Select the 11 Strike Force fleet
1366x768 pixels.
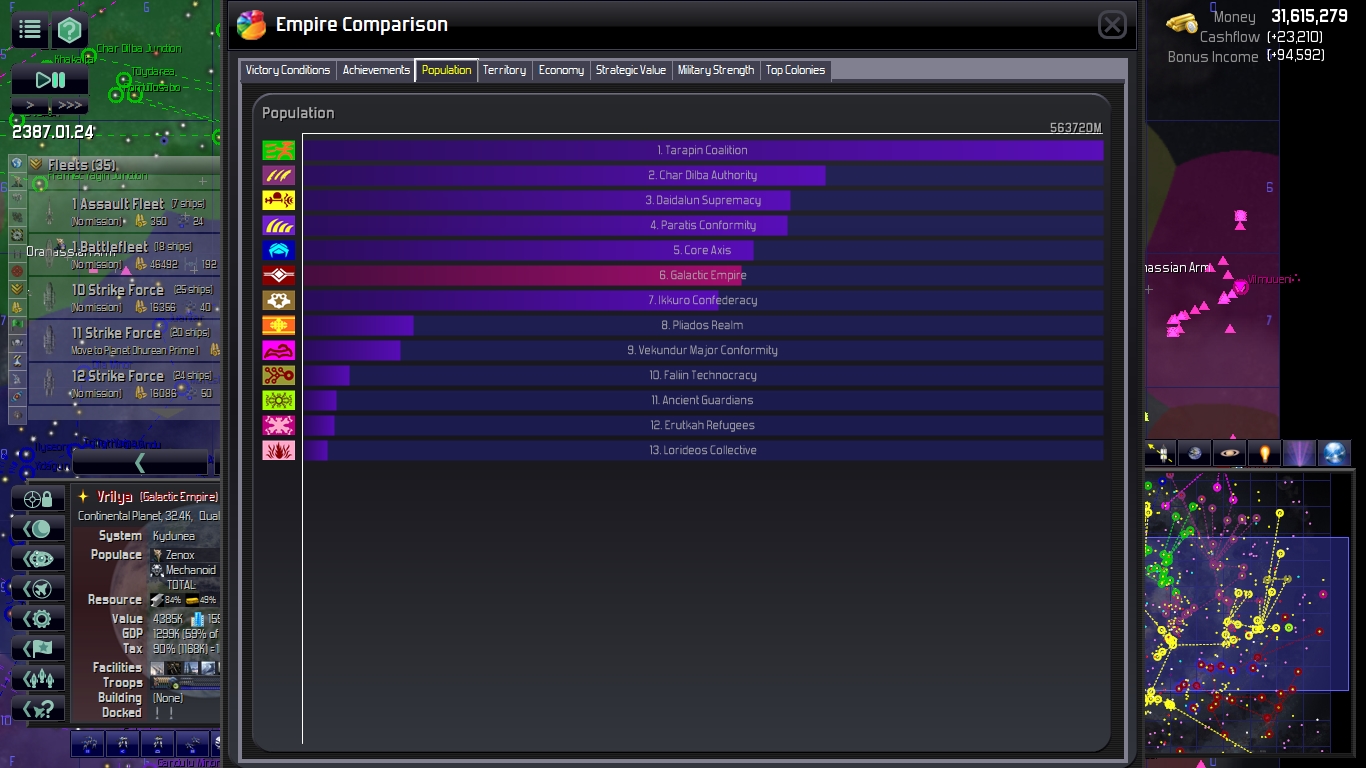(x=124, y=340)
